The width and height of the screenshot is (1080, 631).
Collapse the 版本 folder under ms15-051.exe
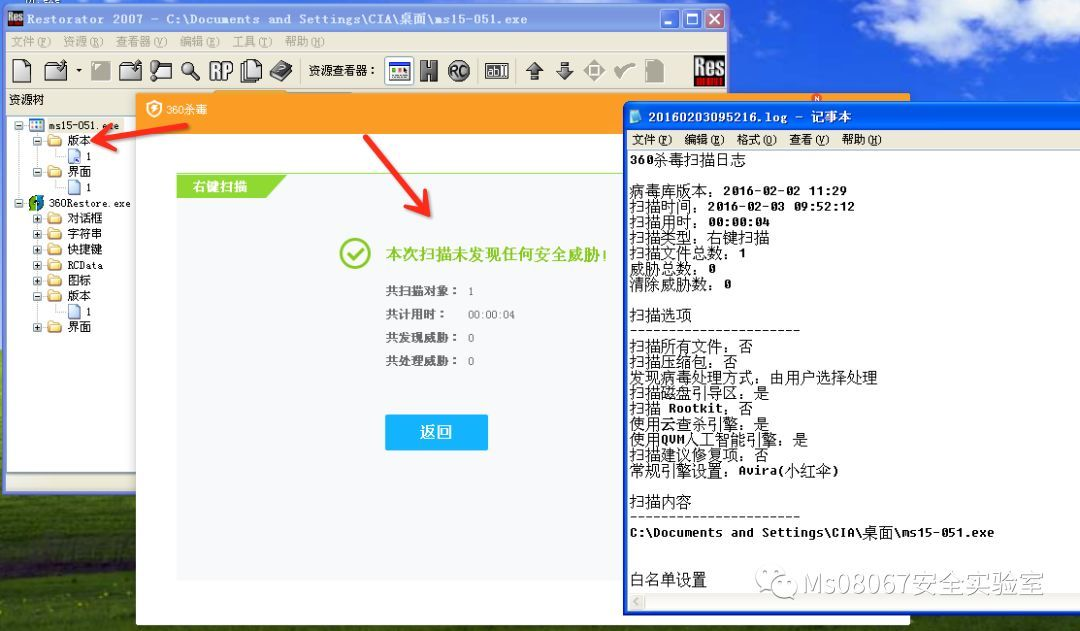(35, 141)
